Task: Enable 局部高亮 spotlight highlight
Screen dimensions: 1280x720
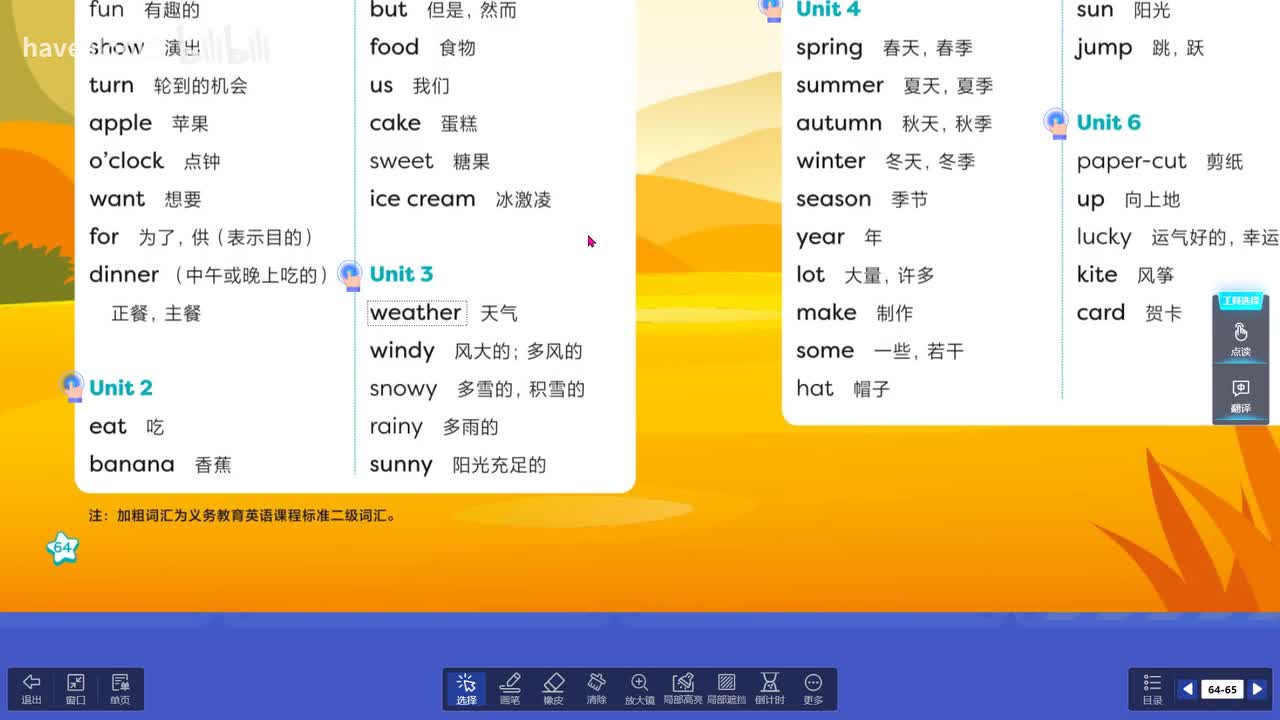Action: 683,689
